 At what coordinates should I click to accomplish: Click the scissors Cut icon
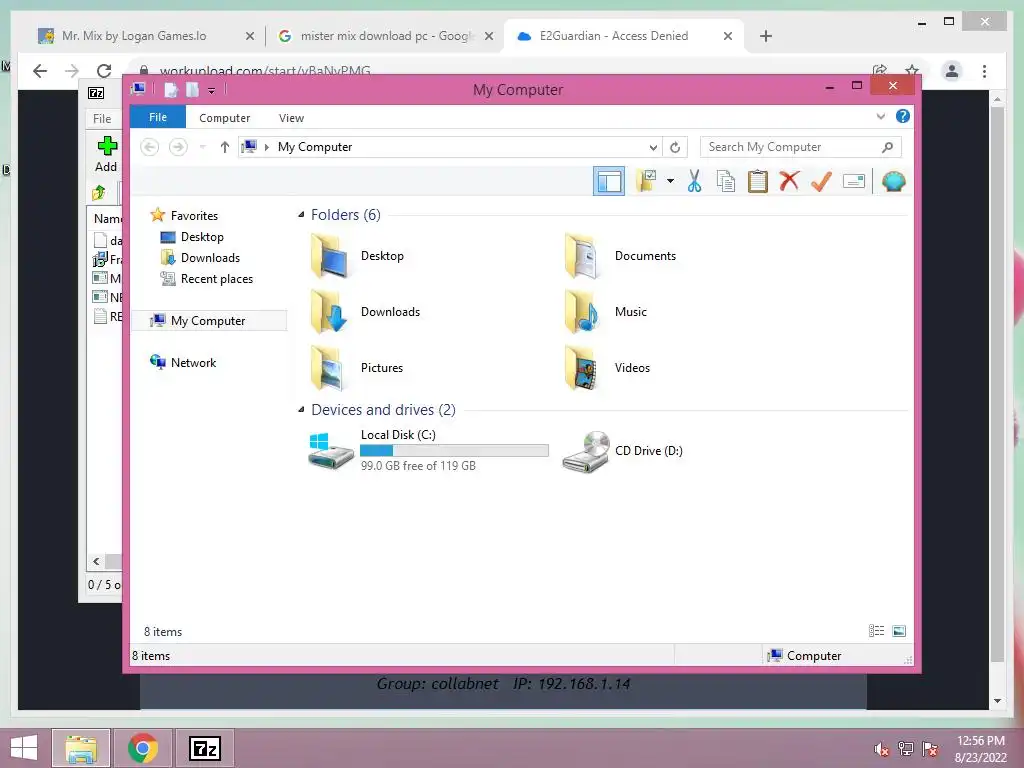pyautogui.click(x=694, y=181)
